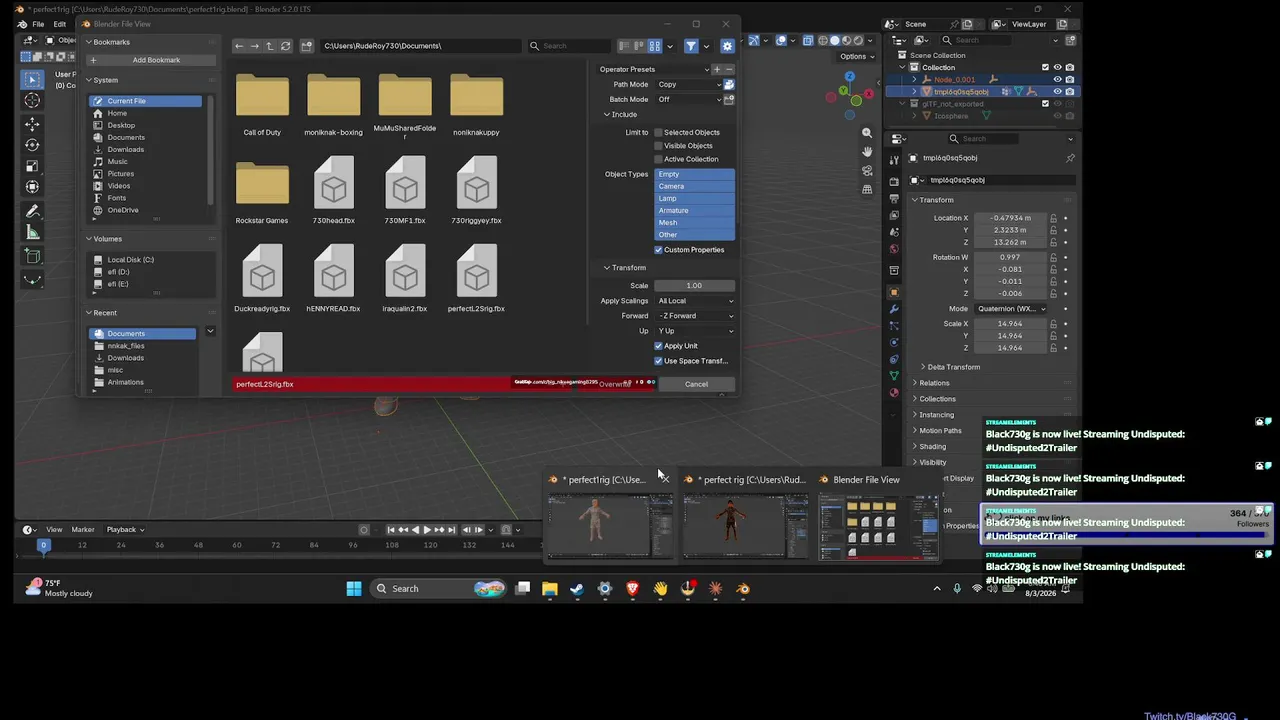This screenshot has height=720, width=1280.
Task: Open the Batch Mode dropdown
Action: pyautogui.click(x=688, y=100)
